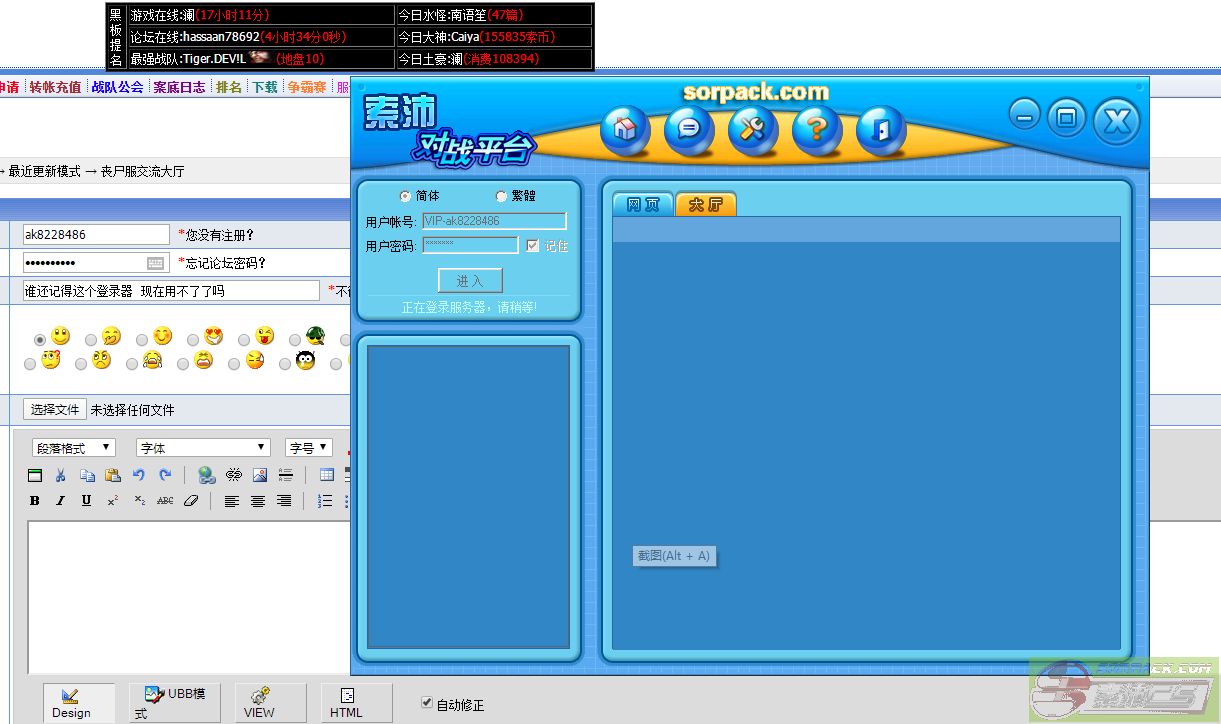
Task: Select the 繁體 radio button
Action: click(501, 196)
